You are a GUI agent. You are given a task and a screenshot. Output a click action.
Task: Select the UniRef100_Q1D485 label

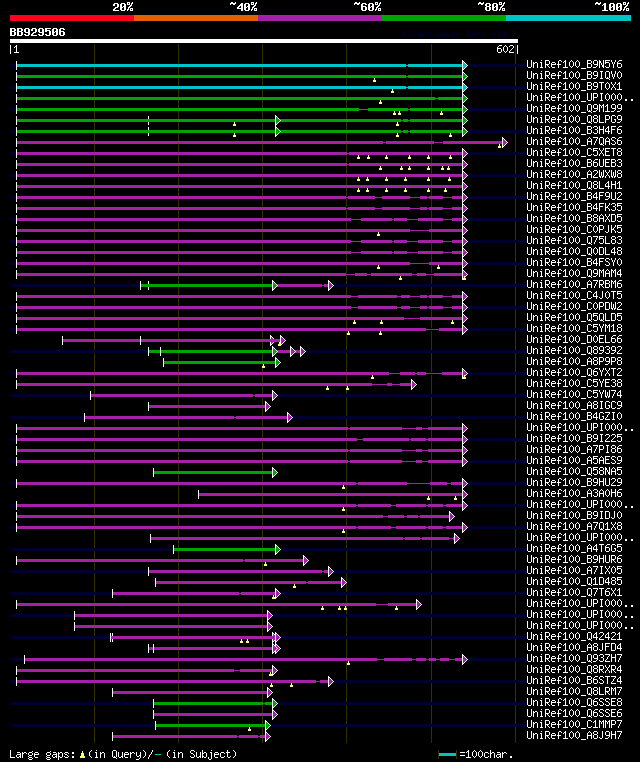point(574,581)
